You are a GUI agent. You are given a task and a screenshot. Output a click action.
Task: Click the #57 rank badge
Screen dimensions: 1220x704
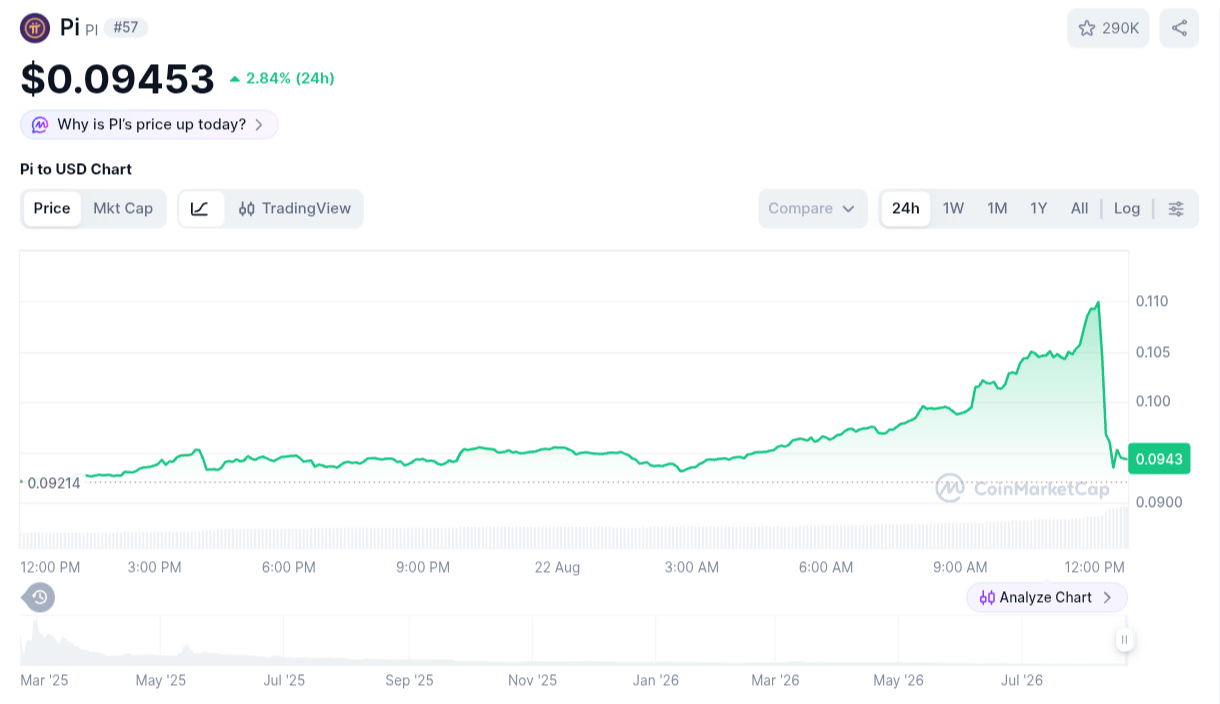pos(126,28)
